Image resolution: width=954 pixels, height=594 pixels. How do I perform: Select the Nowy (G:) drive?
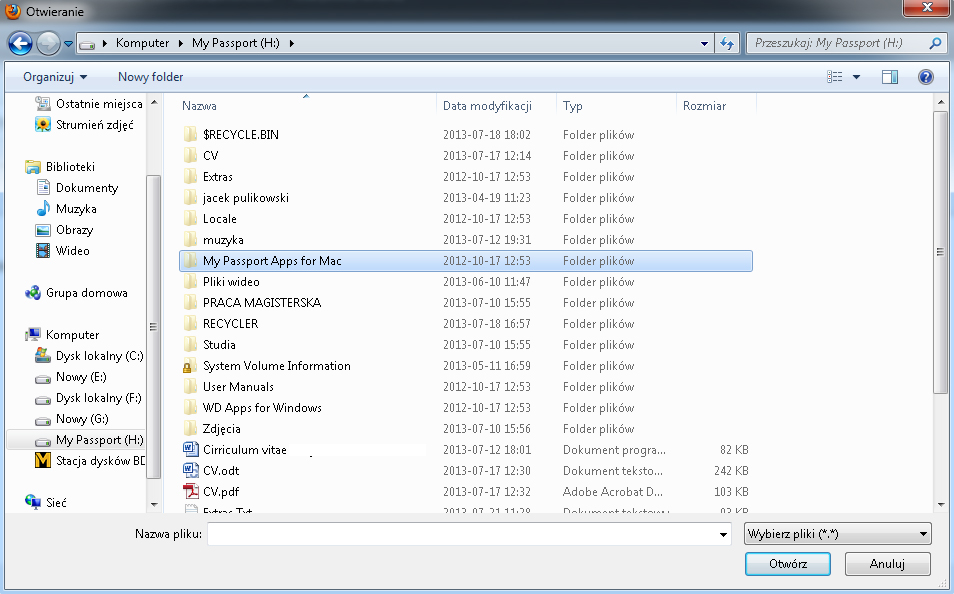click(x=72, y=419)
